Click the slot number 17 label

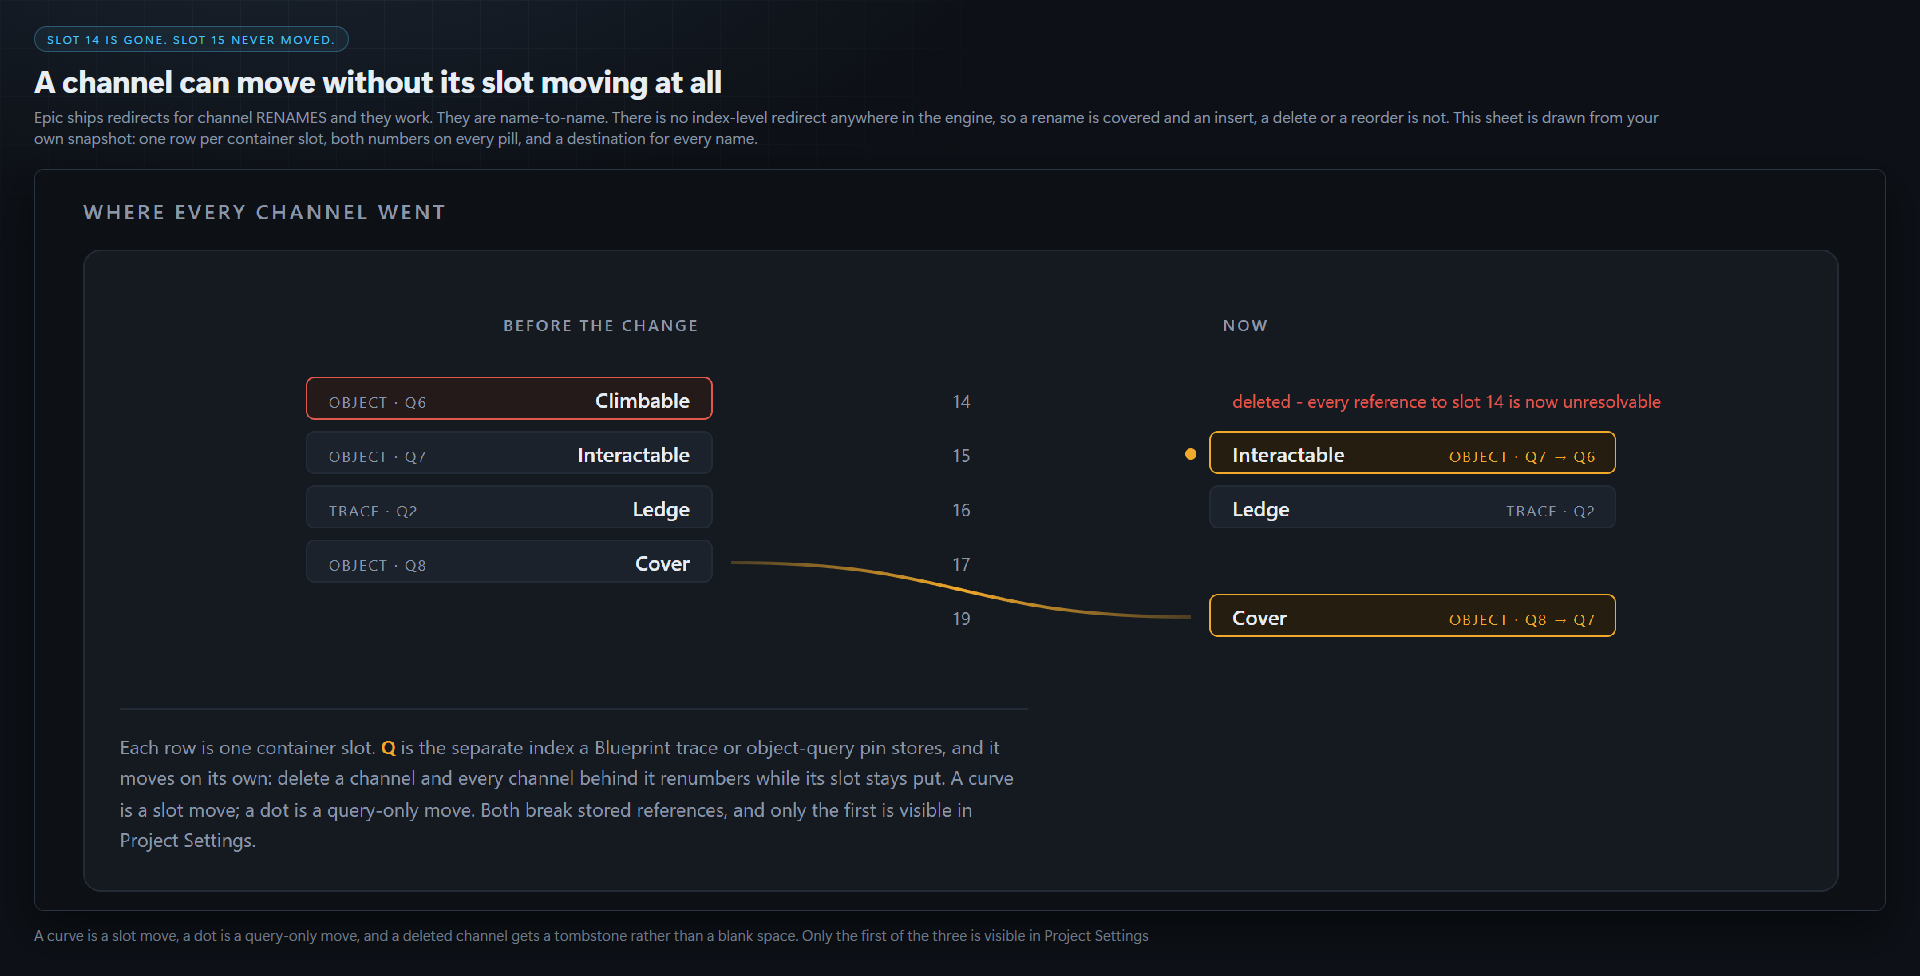pyautogui.click(x=961, y=565)
